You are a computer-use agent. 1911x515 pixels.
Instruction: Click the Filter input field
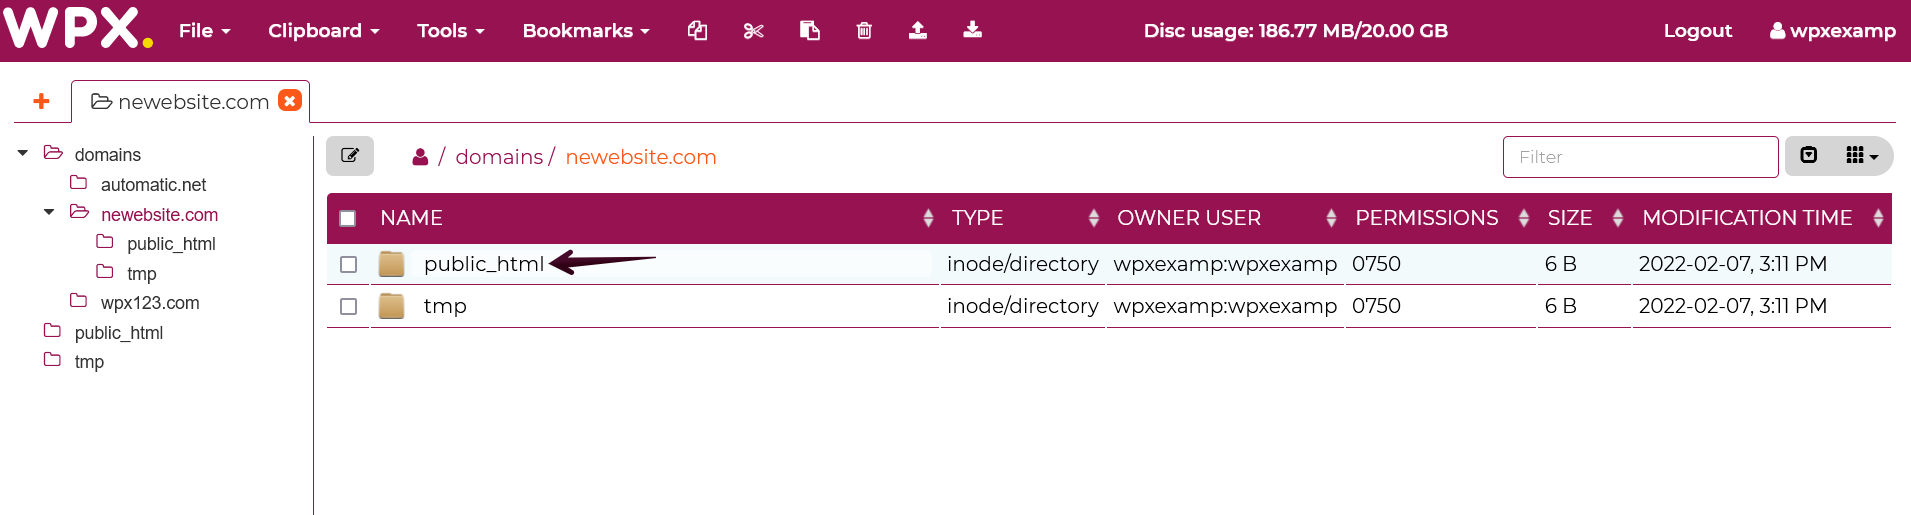pos(1640,157)
